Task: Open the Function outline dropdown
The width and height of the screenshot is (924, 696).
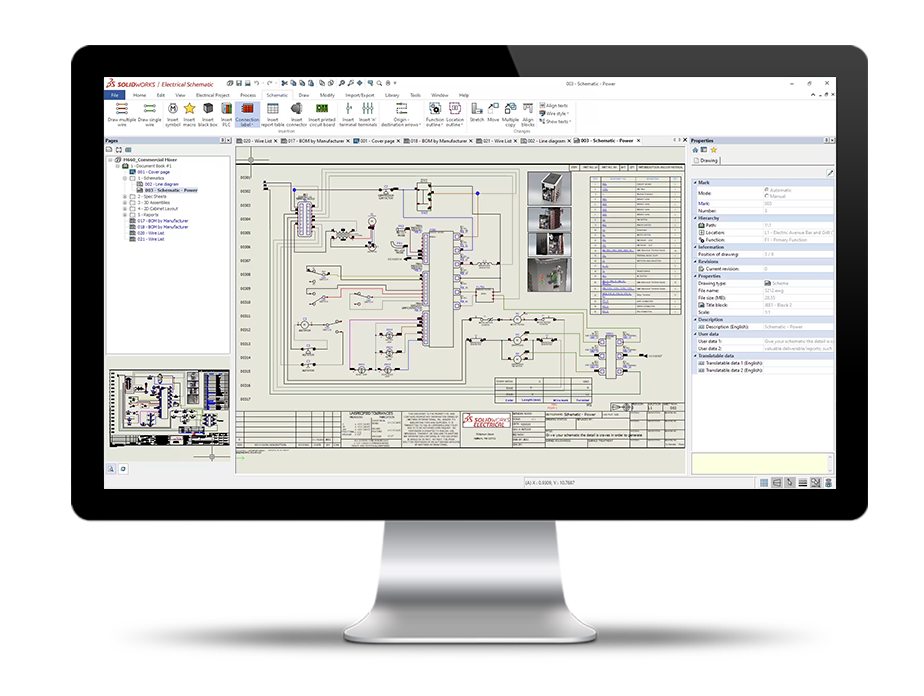Action: [x=434, y=123]
